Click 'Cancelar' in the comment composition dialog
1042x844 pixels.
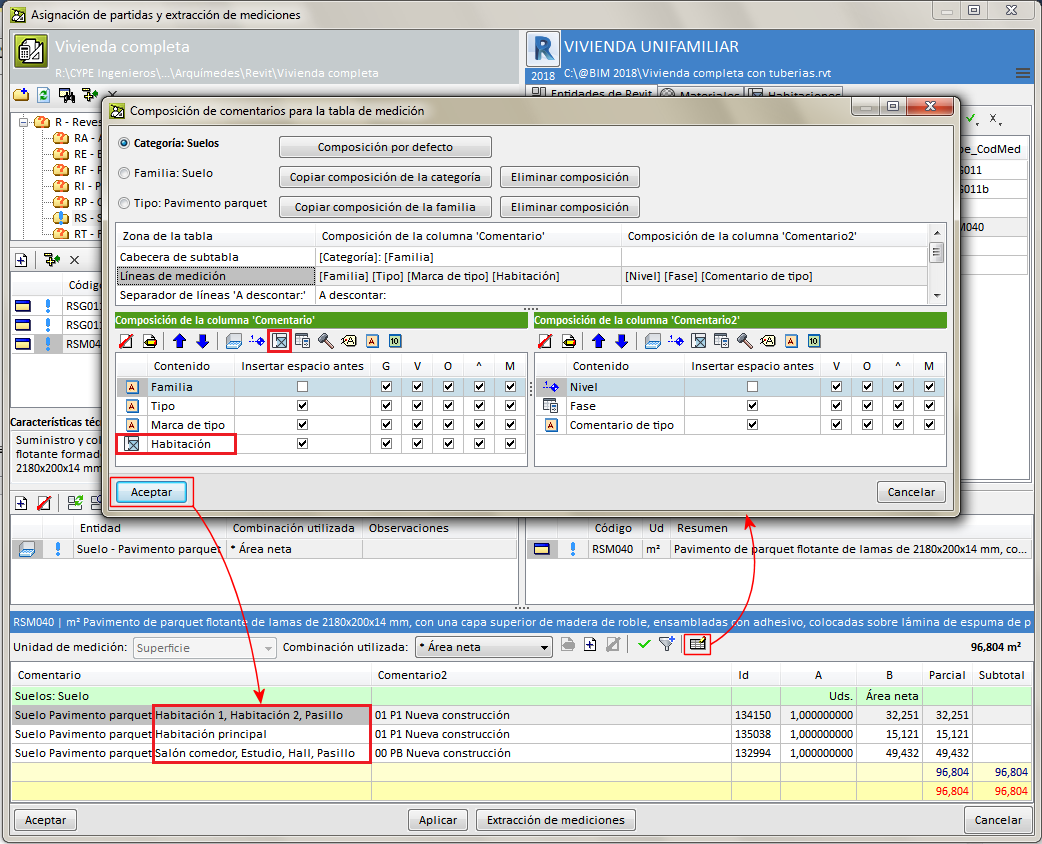click(x=911, y=492)
